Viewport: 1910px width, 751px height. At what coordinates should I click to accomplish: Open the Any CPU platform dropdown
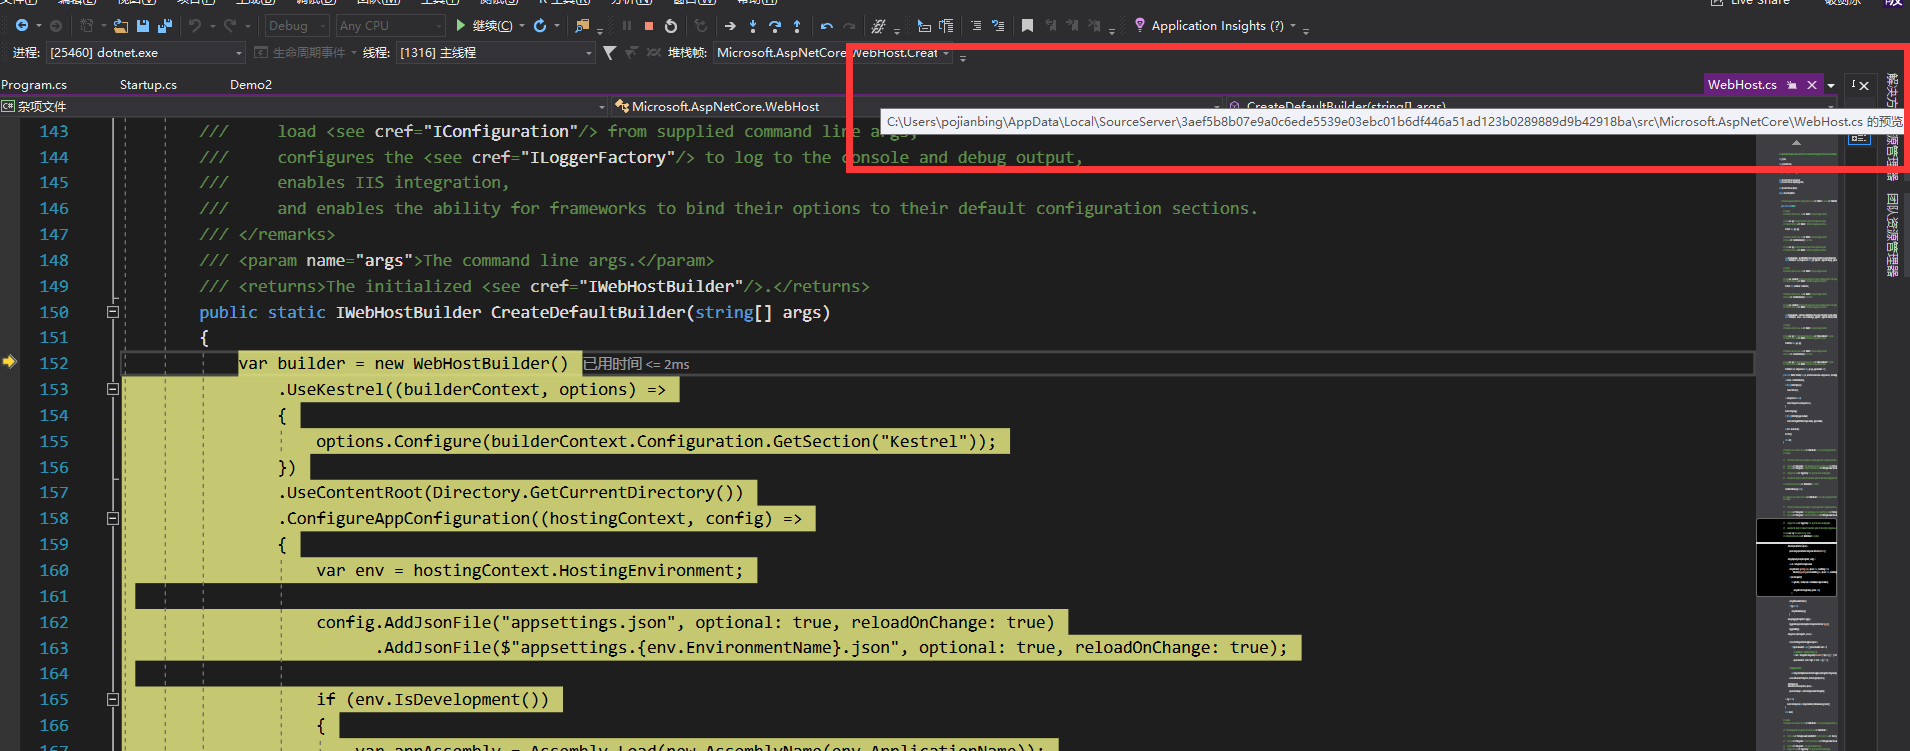pos(390,26)
